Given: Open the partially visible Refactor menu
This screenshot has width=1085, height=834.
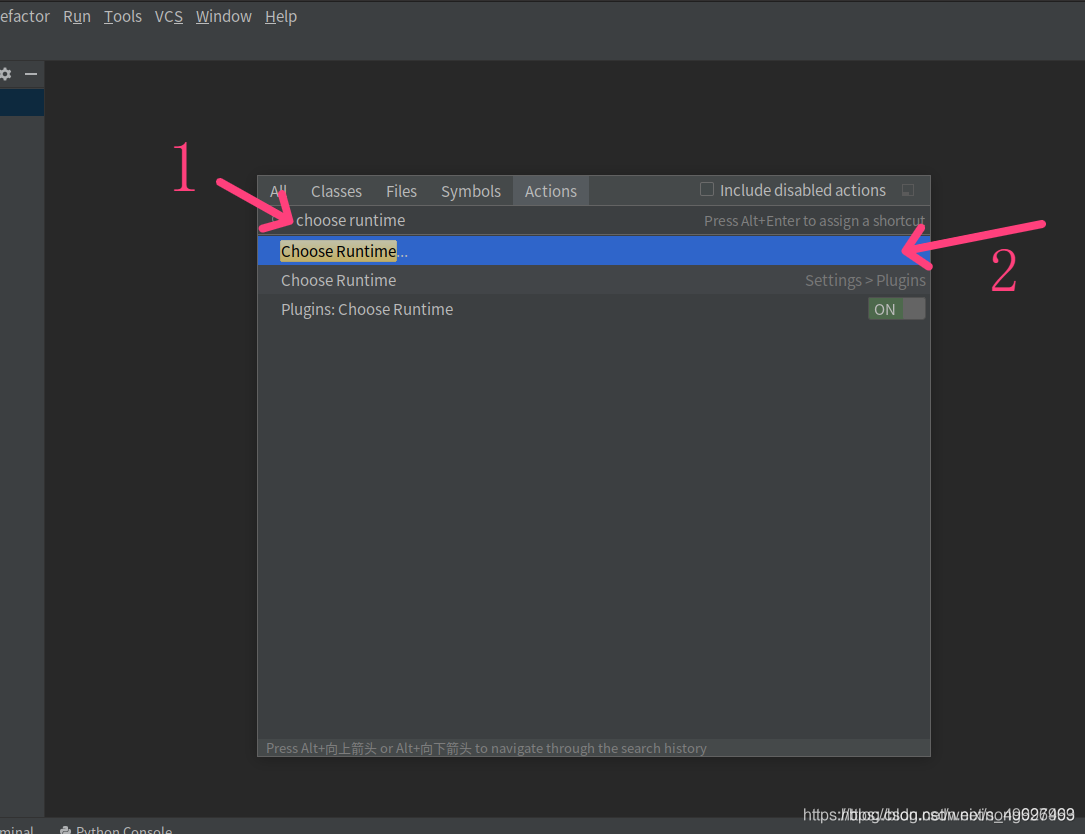Looking at the screenshot, I should click(x=25, y=17).
